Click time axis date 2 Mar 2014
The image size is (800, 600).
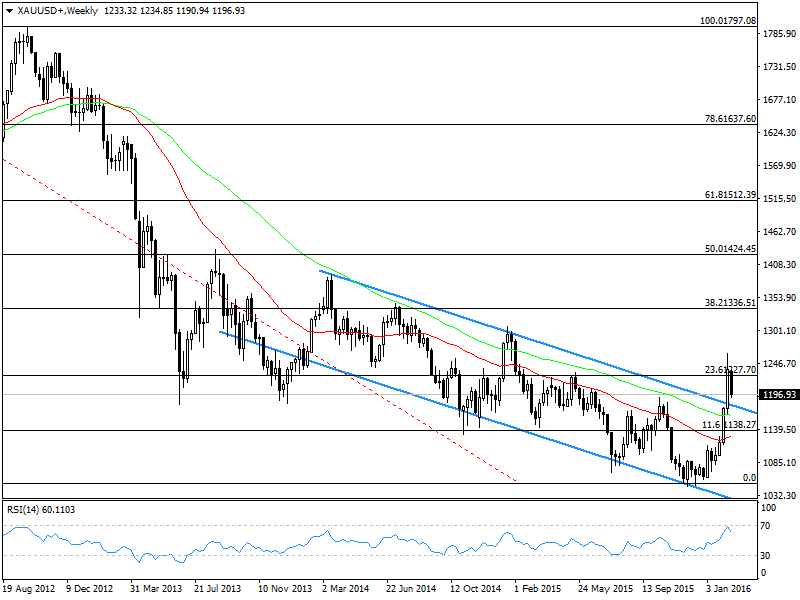coord(345,589)
